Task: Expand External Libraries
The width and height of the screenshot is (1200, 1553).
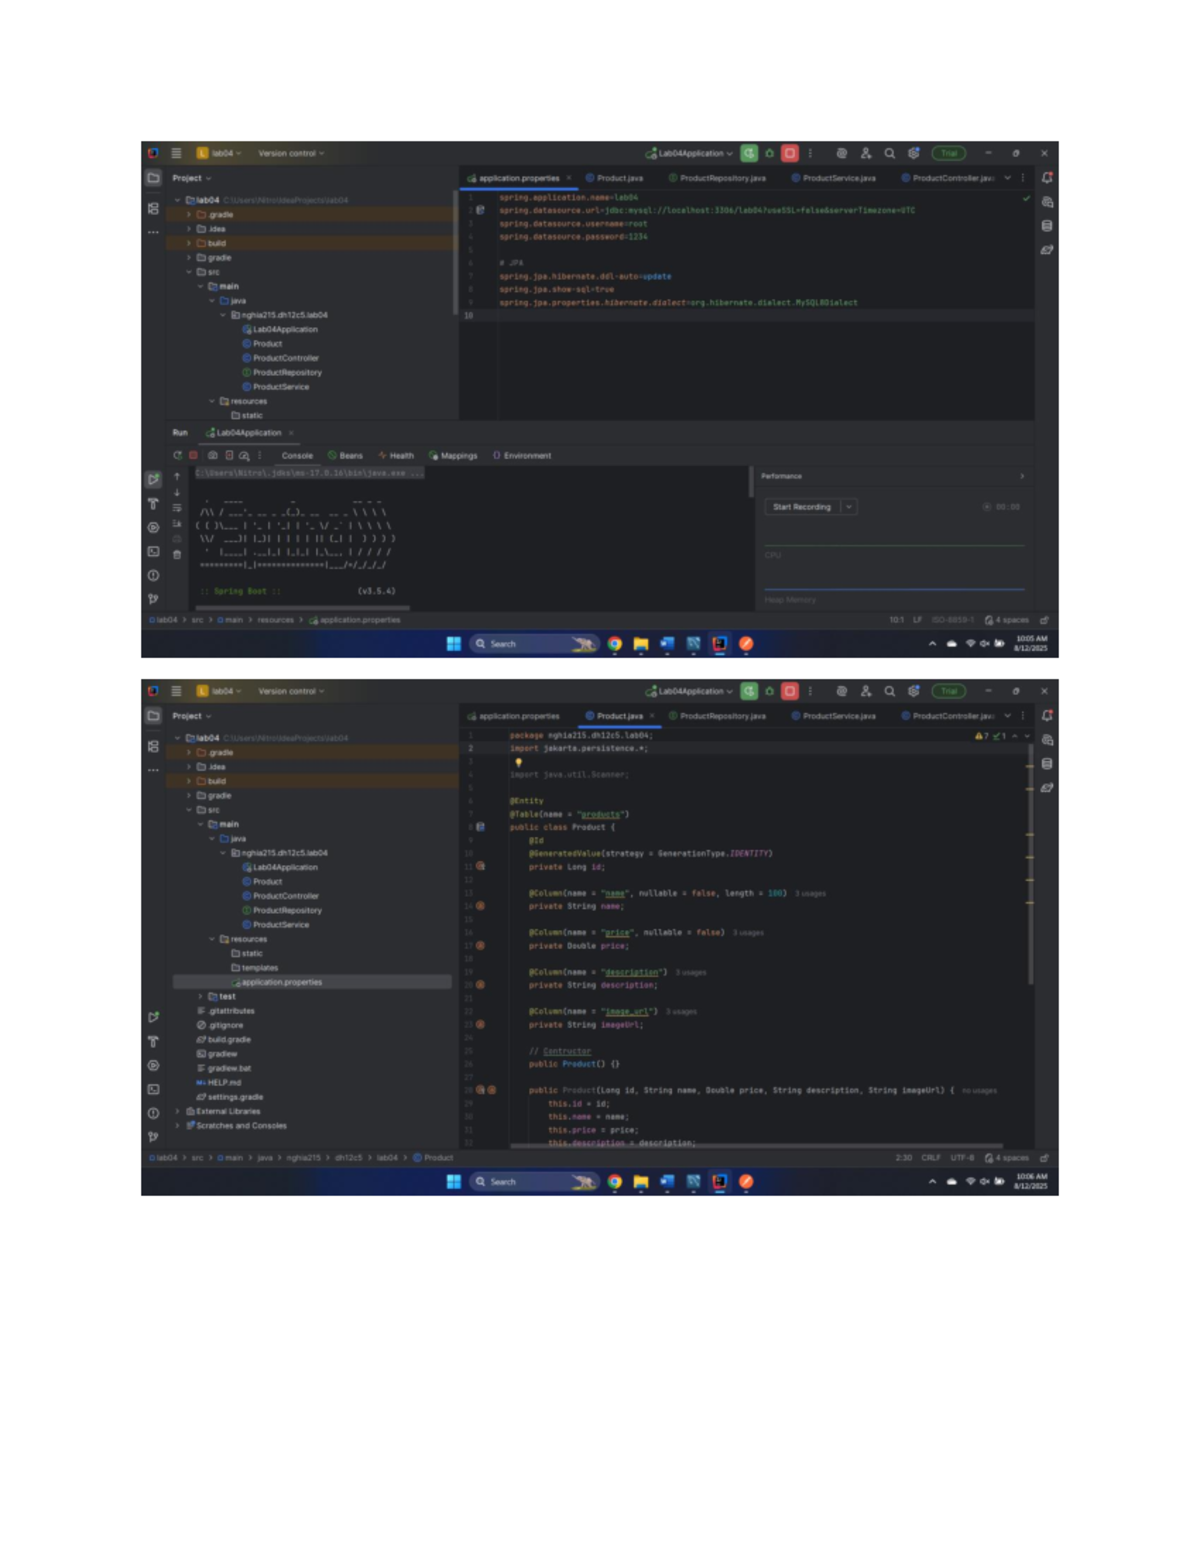Action: point(178,1111)
